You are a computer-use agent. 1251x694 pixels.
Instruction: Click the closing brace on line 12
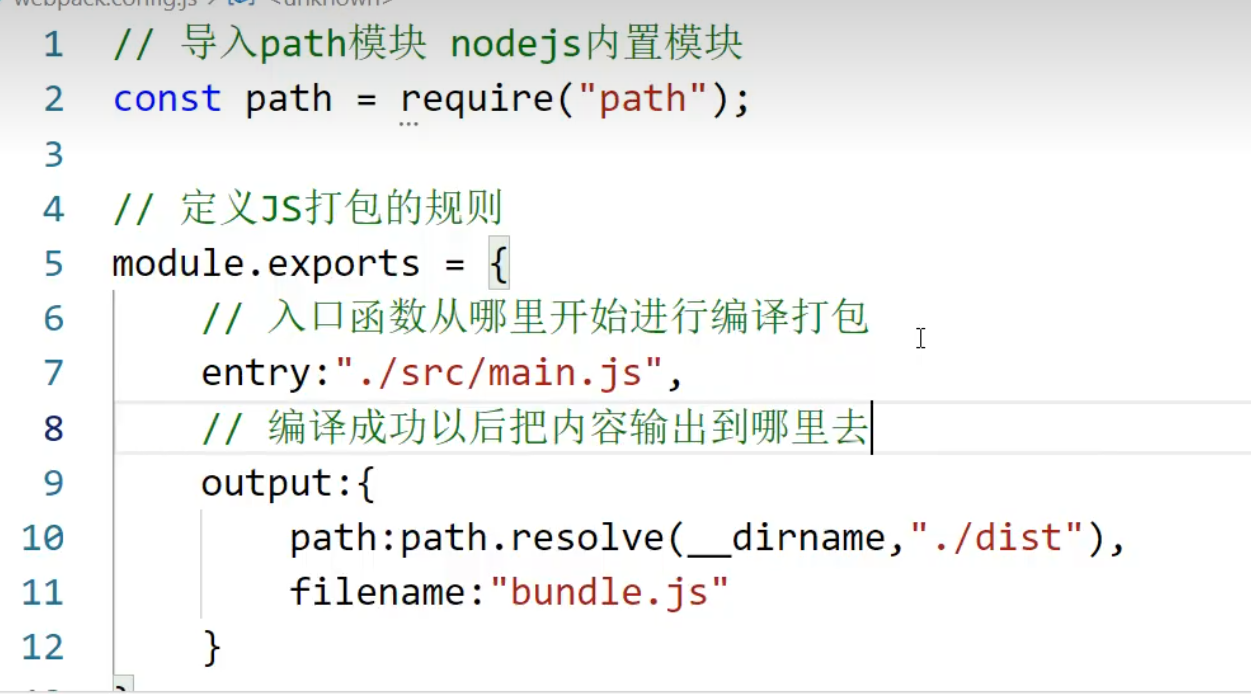211,647
